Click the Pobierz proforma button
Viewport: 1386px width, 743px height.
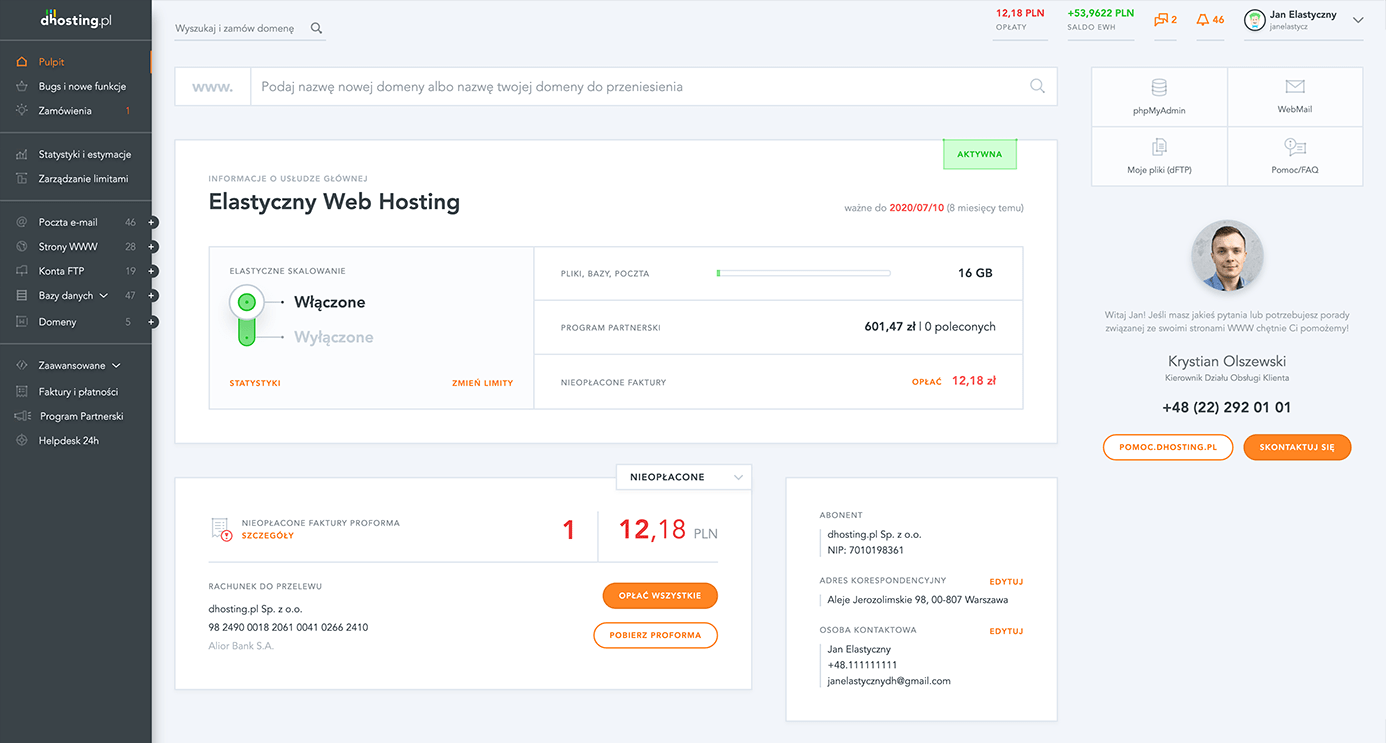656,635
